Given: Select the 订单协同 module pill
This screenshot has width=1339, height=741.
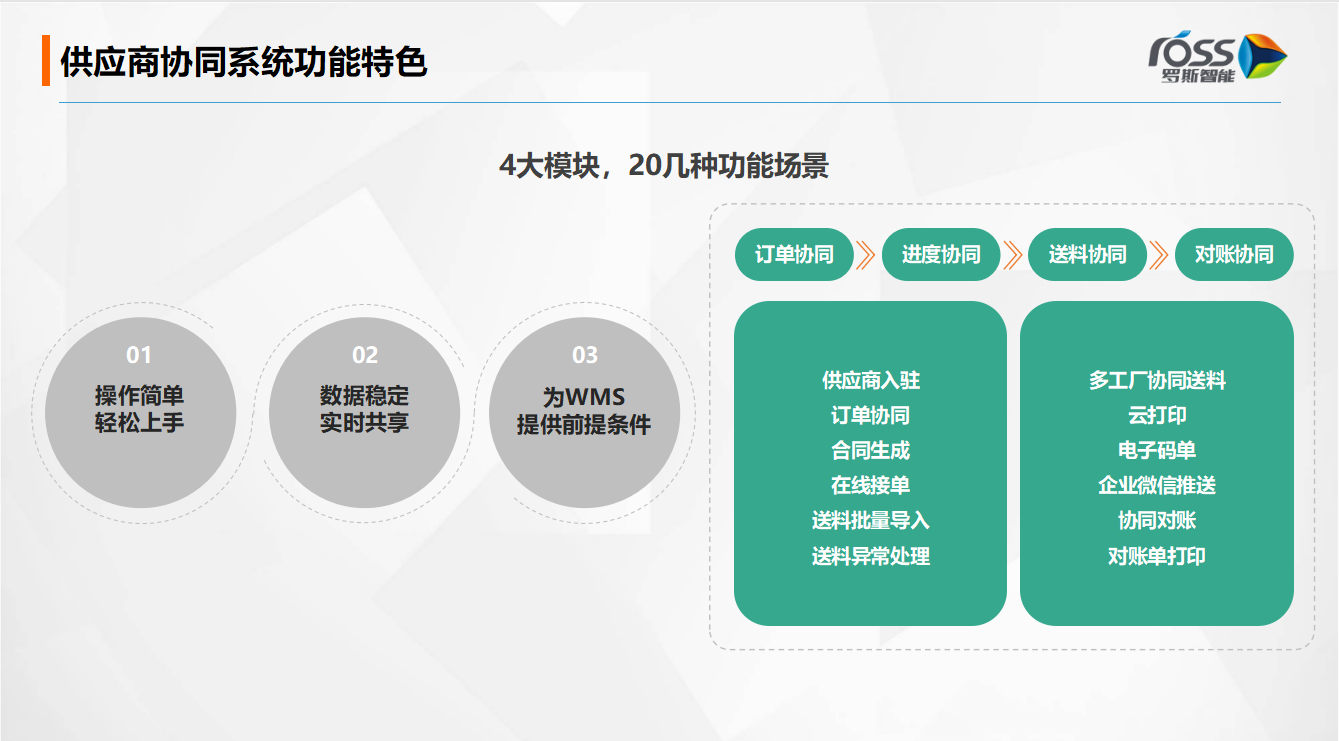Looking at the screenshot, I should click(794, 255).
